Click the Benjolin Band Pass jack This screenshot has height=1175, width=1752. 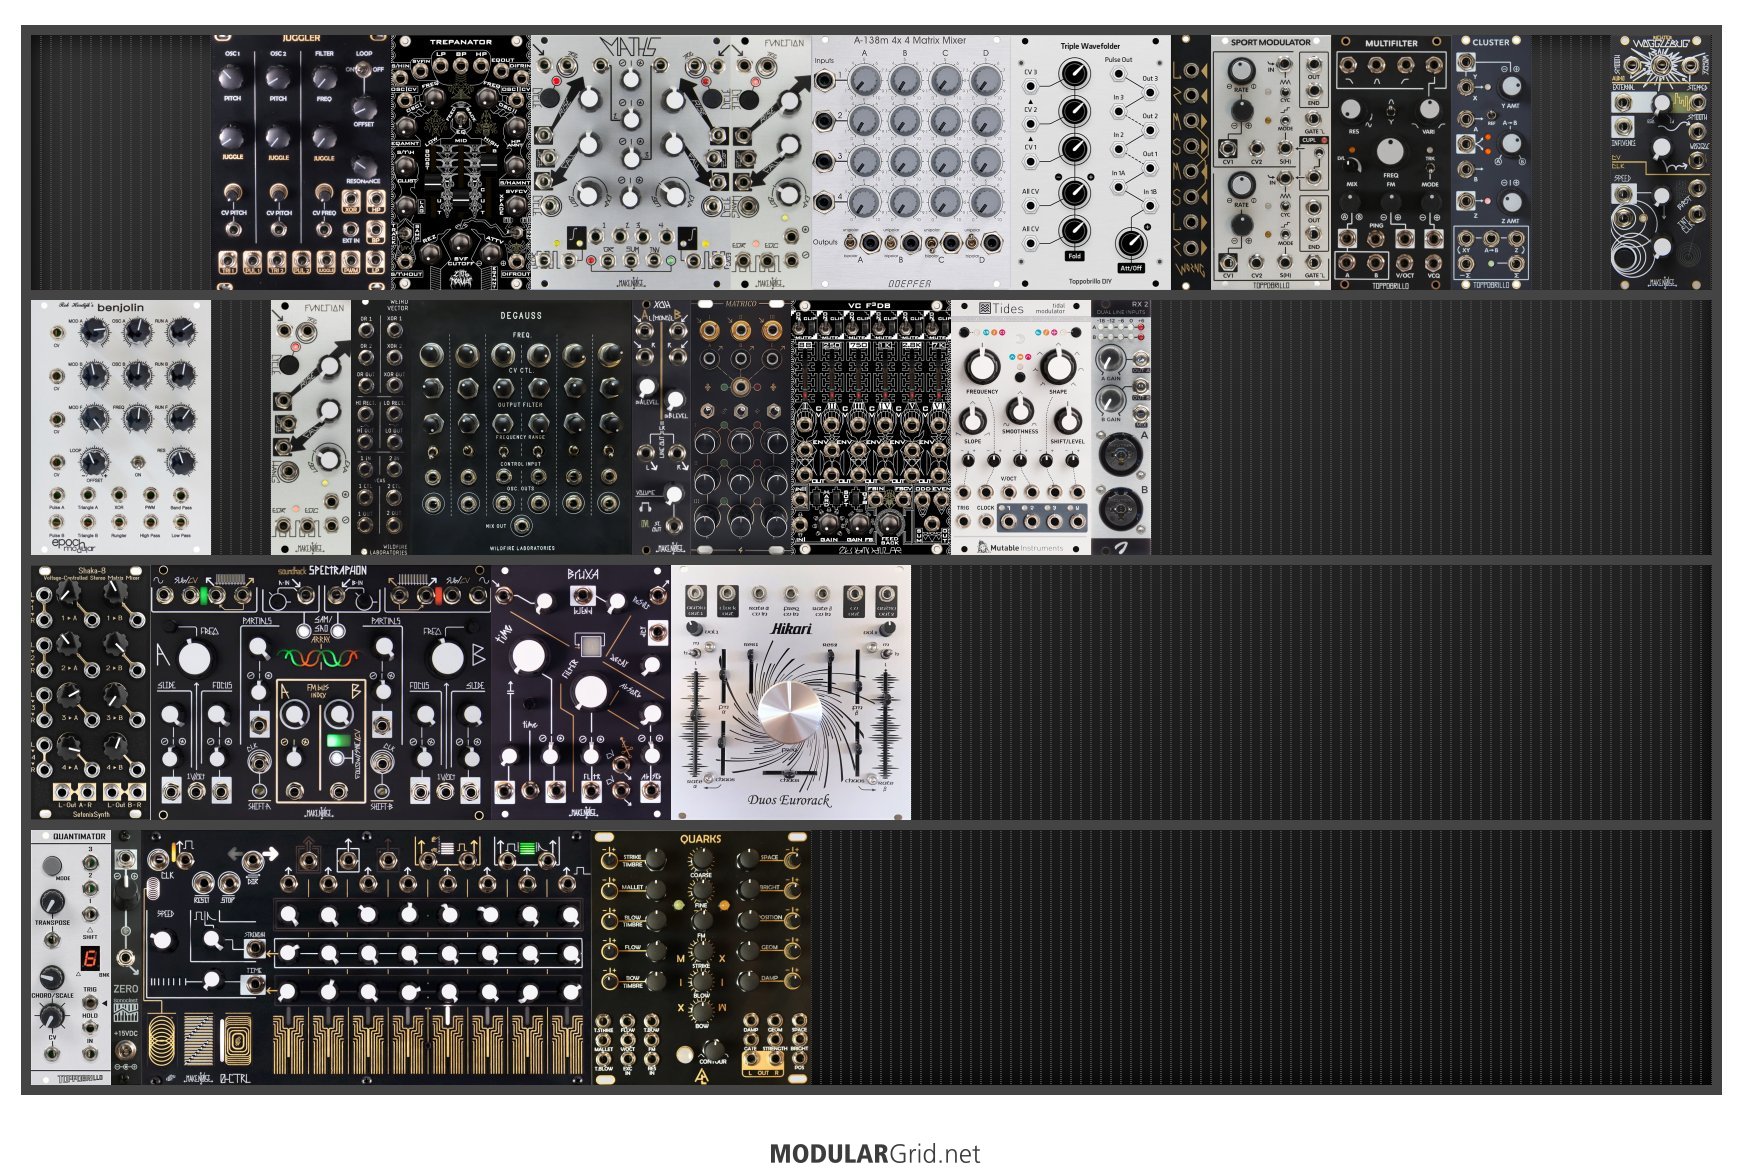181,494
